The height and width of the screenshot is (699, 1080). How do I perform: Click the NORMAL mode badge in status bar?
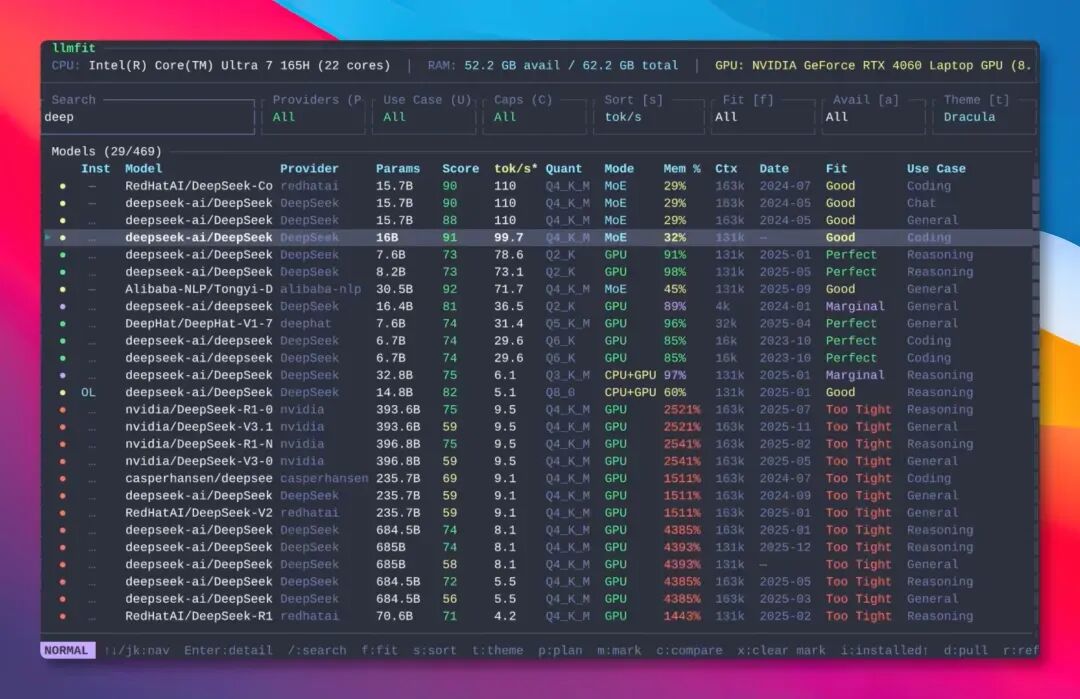point(66,650)
